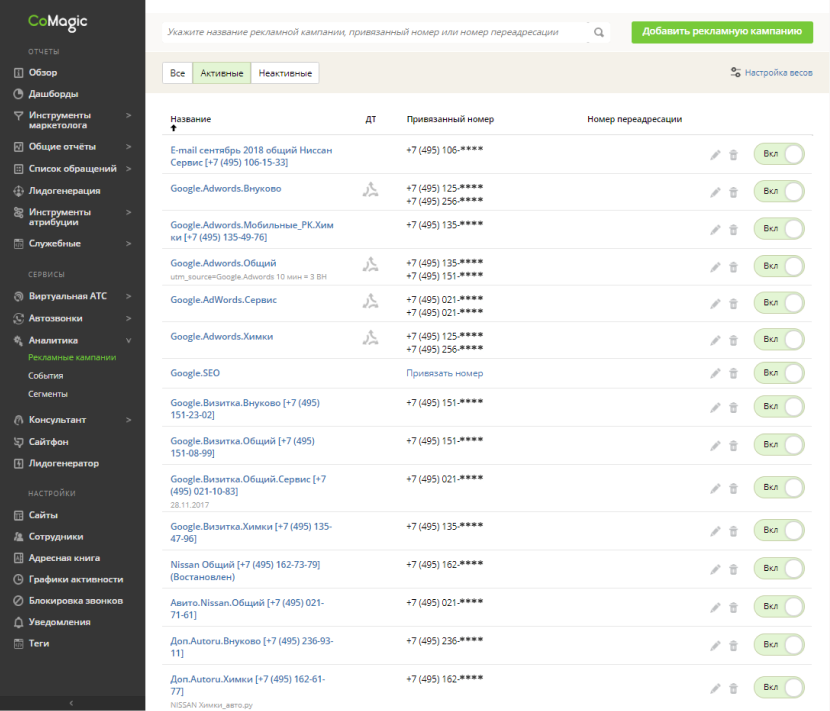Select the Активные filter tab
830x711 pixels.
[x=222, y=73]
